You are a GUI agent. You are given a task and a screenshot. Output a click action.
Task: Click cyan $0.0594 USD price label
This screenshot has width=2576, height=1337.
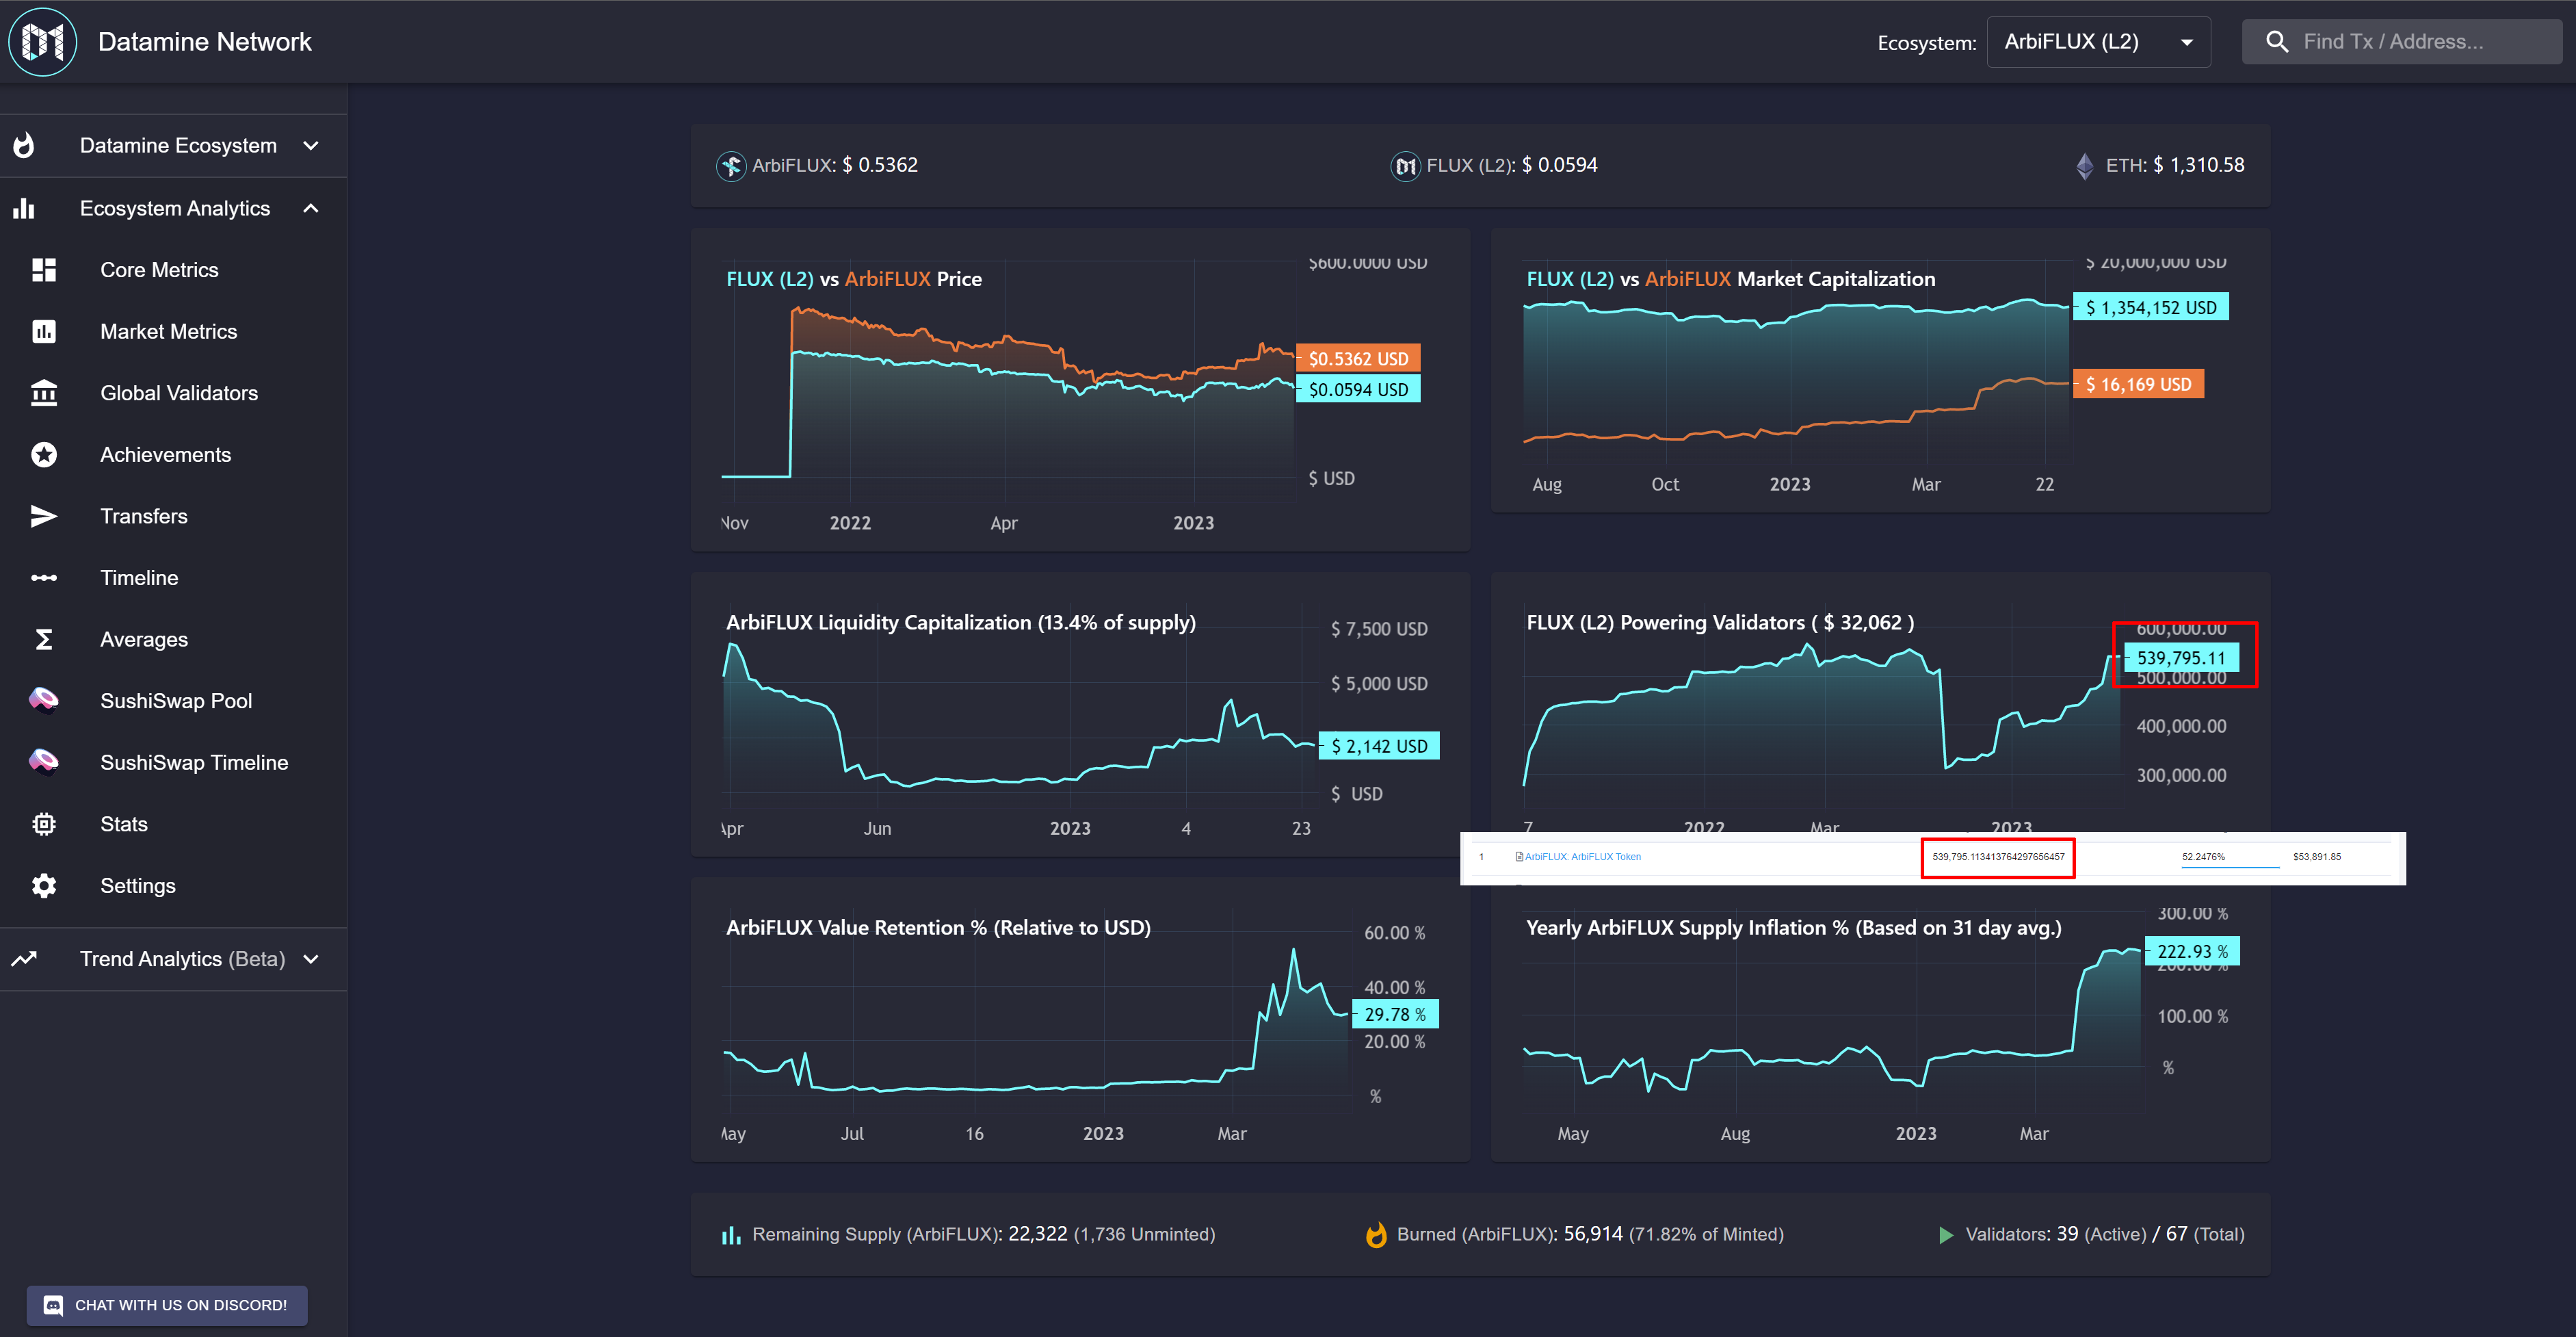point(1358,390)
